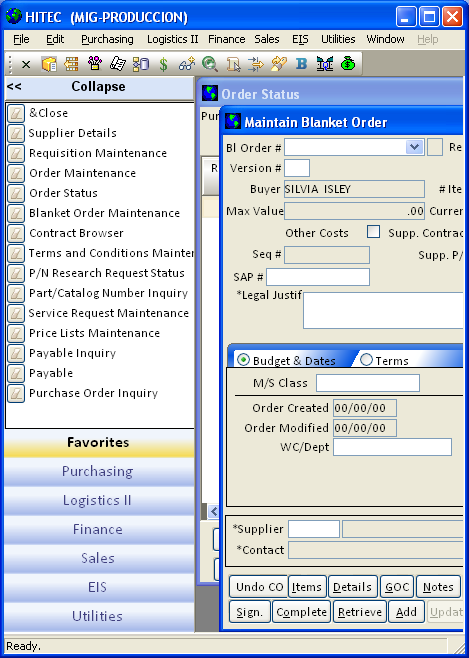
Task: Open the Logistics II menu
Action: (172, 39)
